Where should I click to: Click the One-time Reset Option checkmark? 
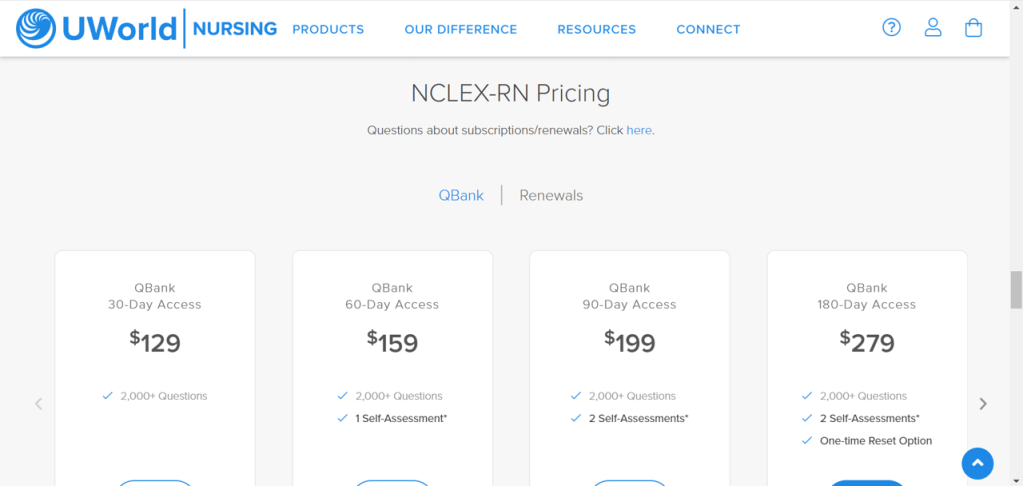tap(807, 441)
